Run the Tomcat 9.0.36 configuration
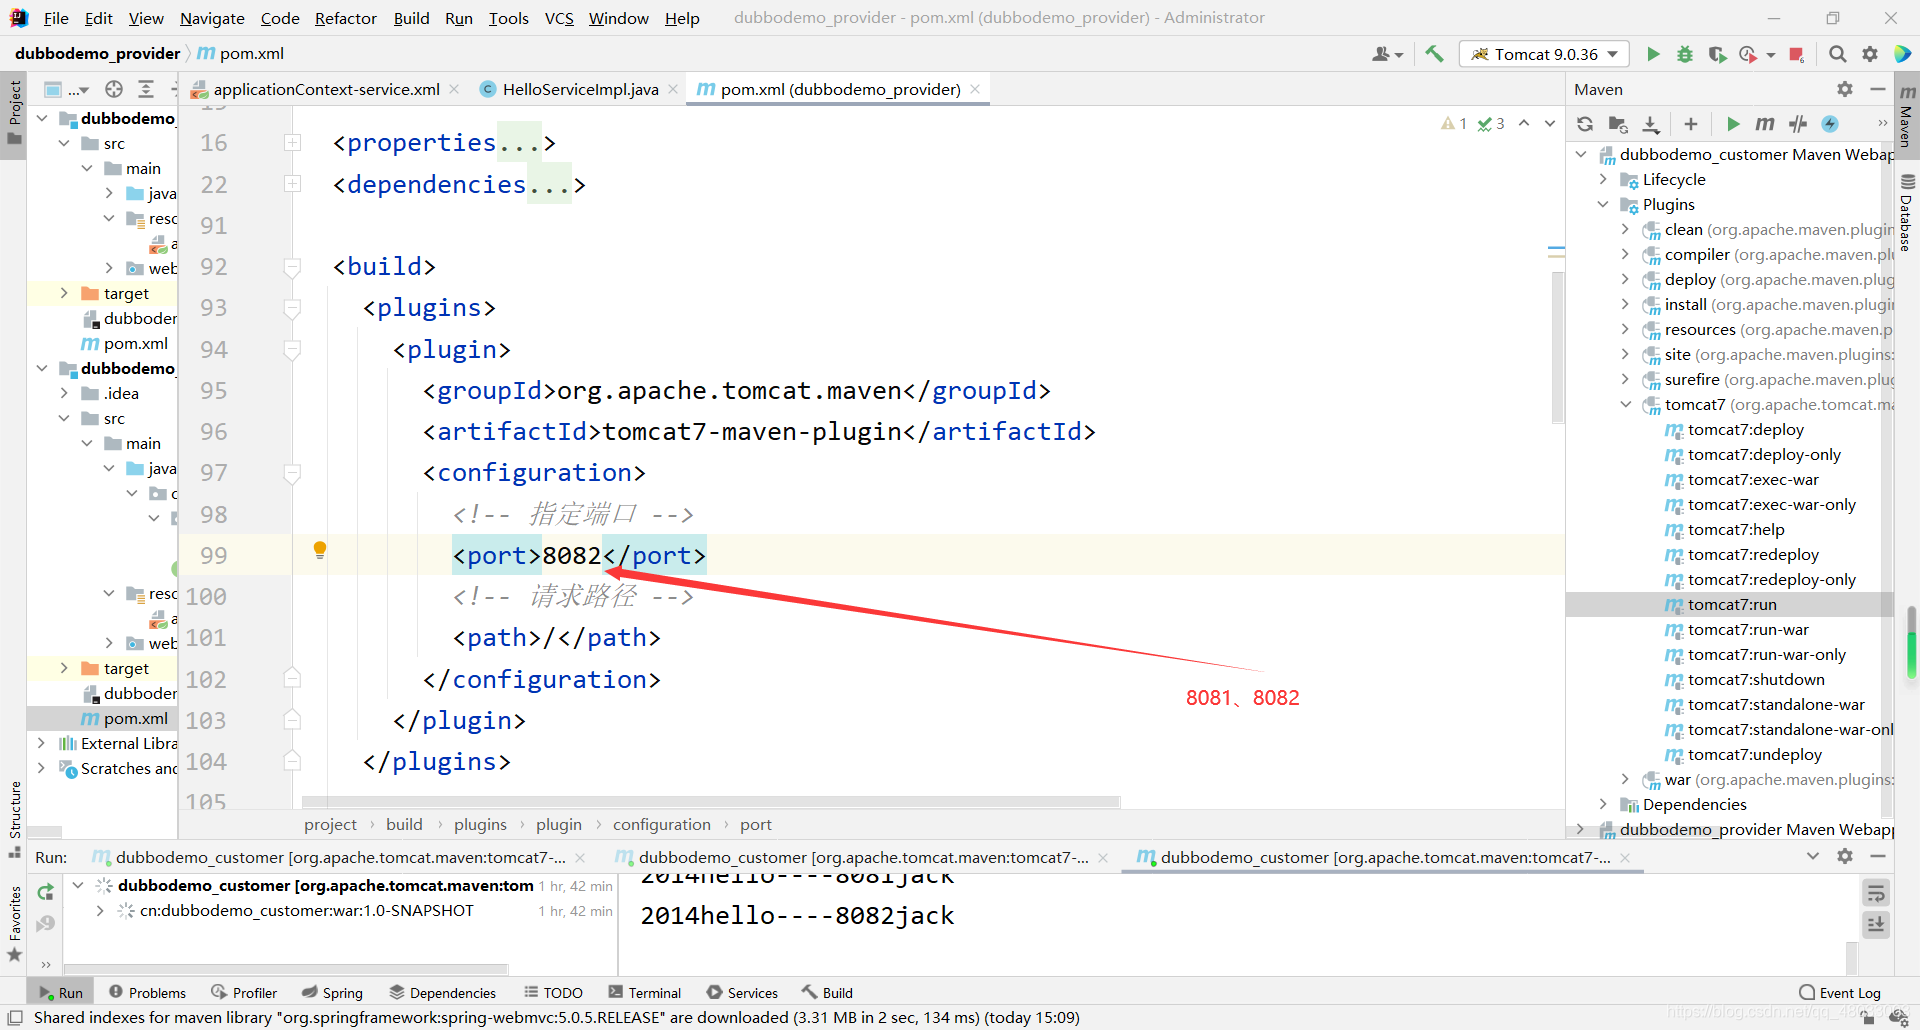Screen dimensions: 1920x1030 click(x=1653, y=54)
